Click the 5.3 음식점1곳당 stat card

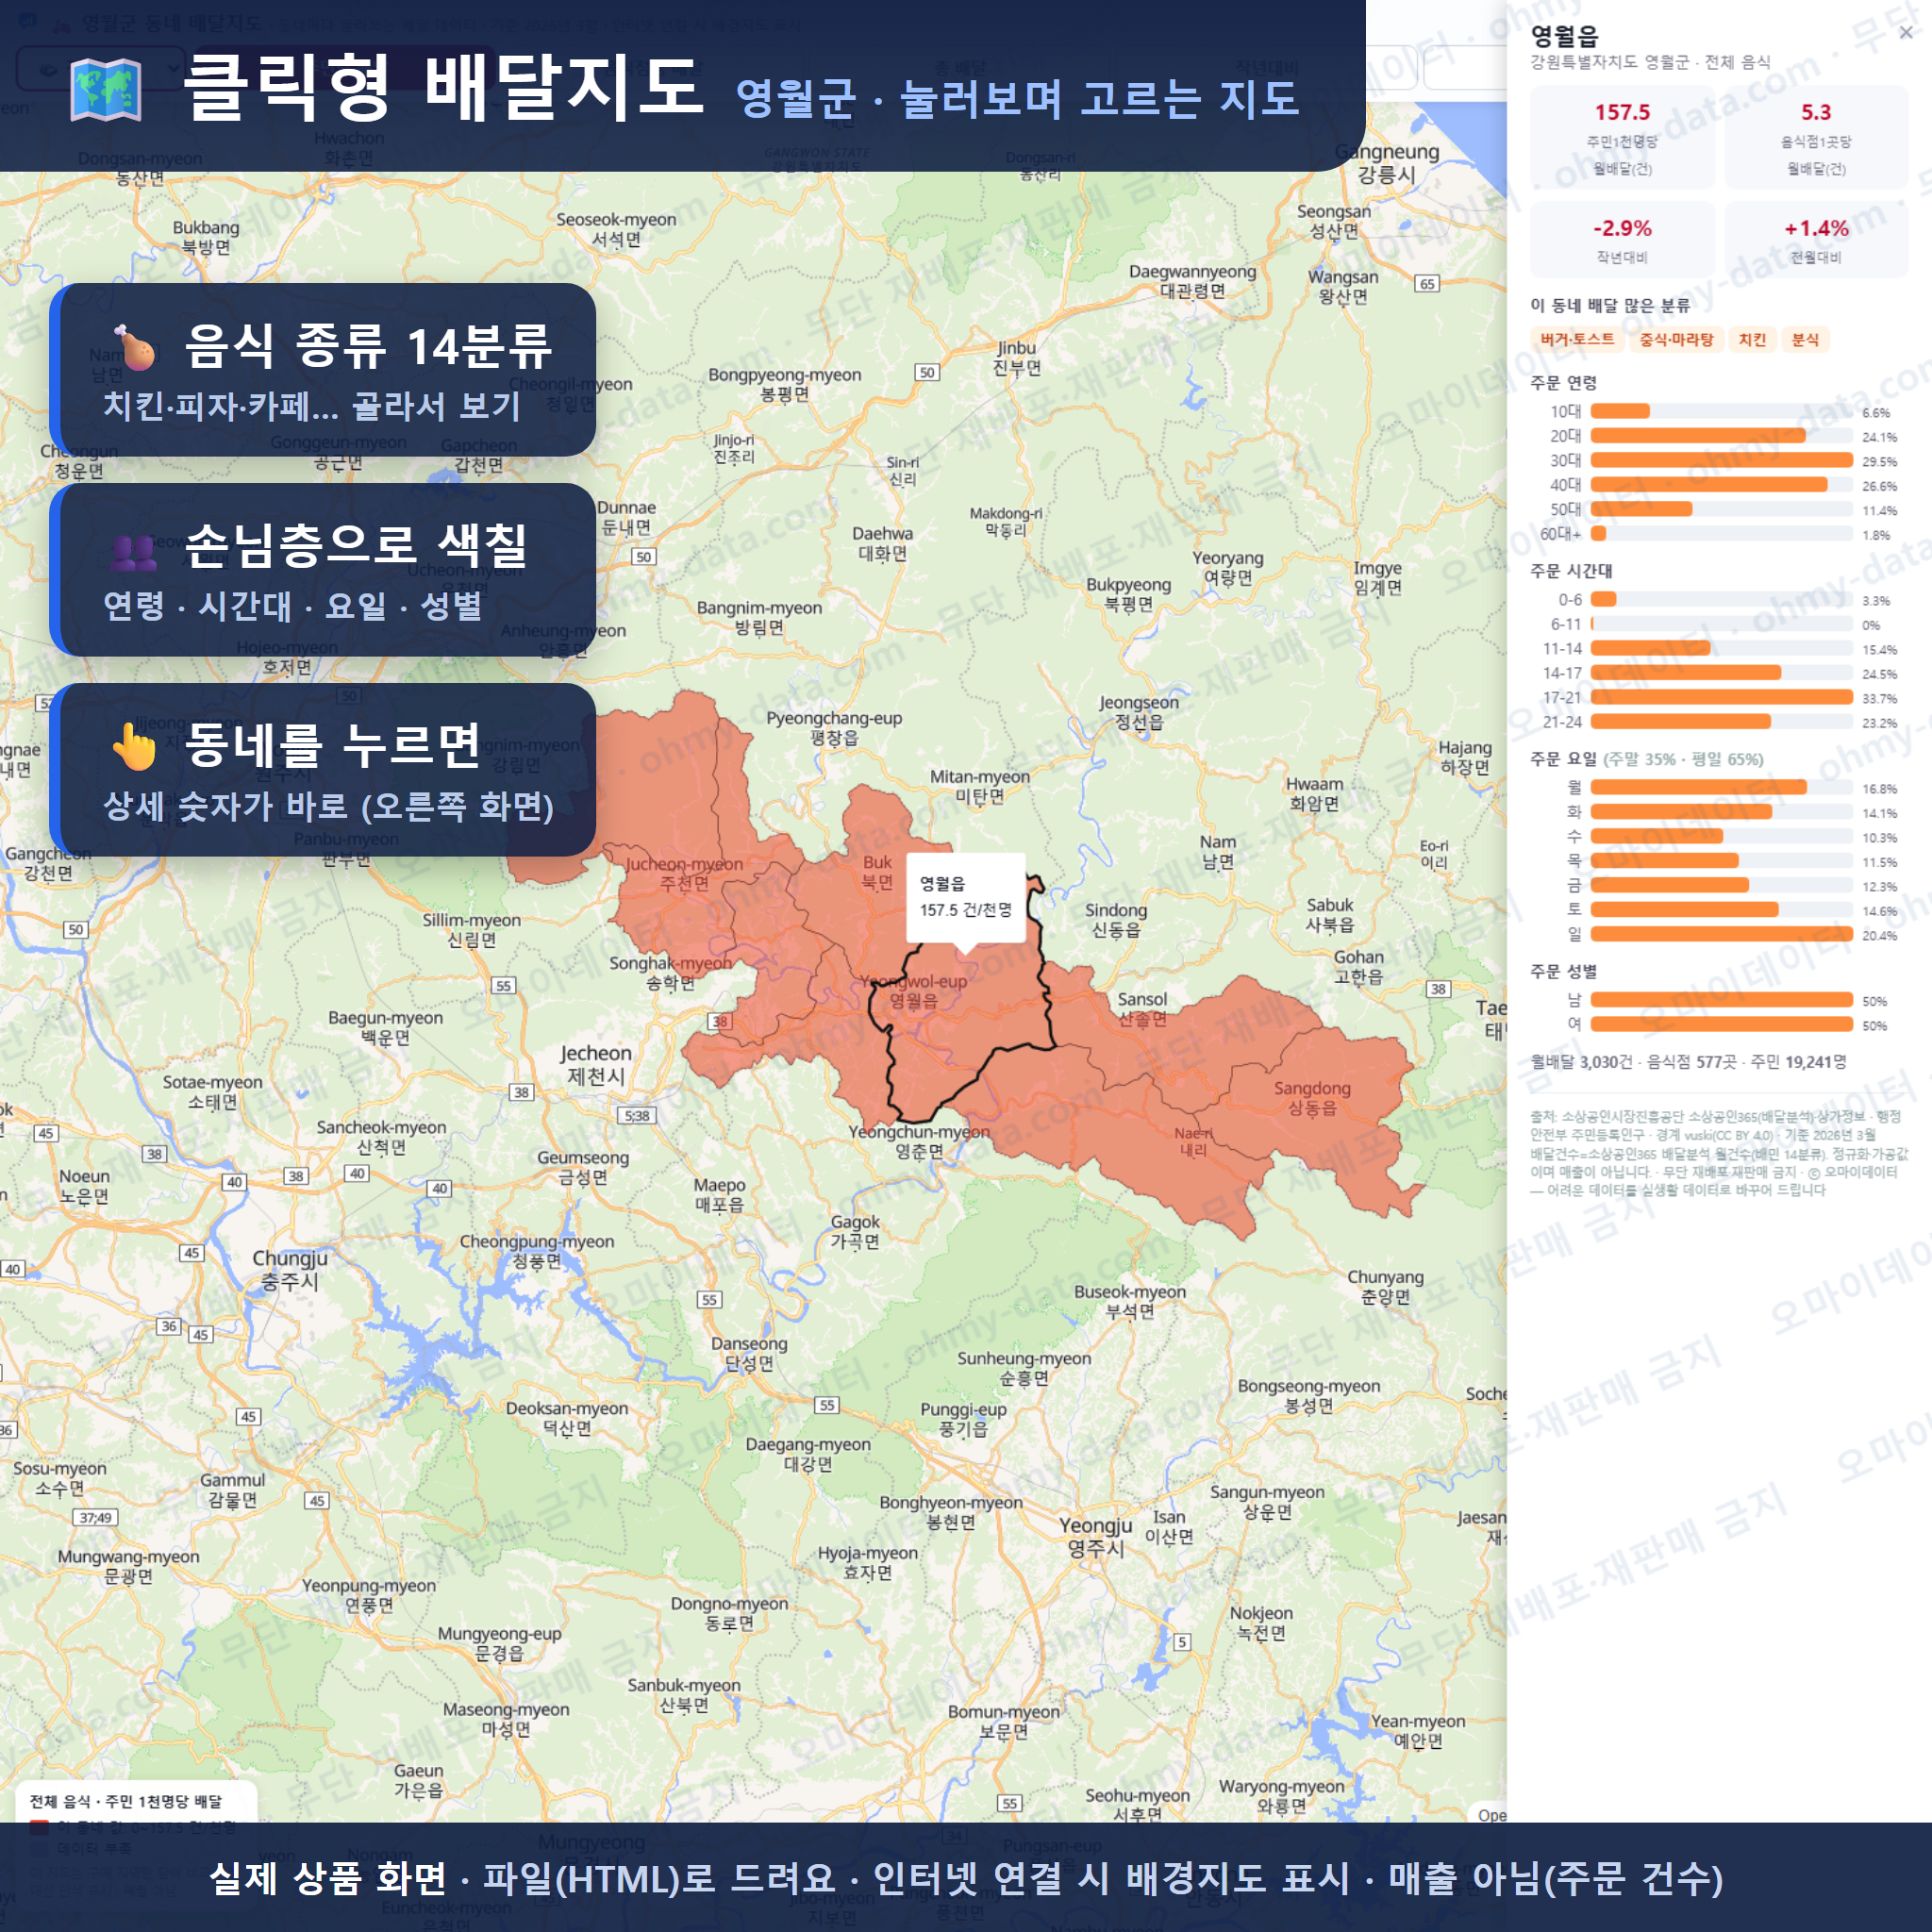pos(1816,138)
